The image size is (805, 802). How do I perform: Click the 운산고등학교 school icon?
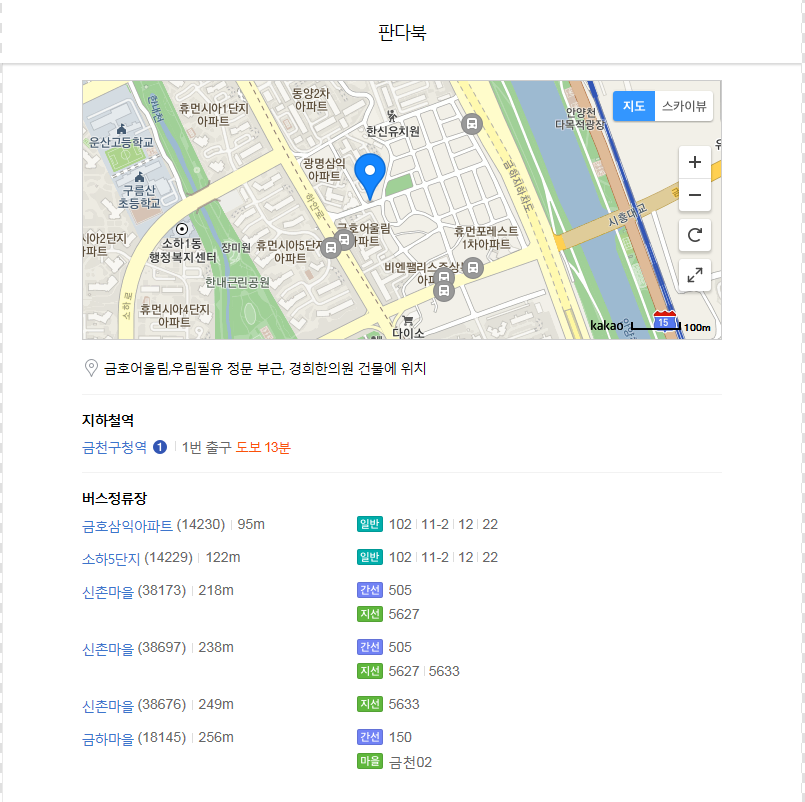pos(122,128)
